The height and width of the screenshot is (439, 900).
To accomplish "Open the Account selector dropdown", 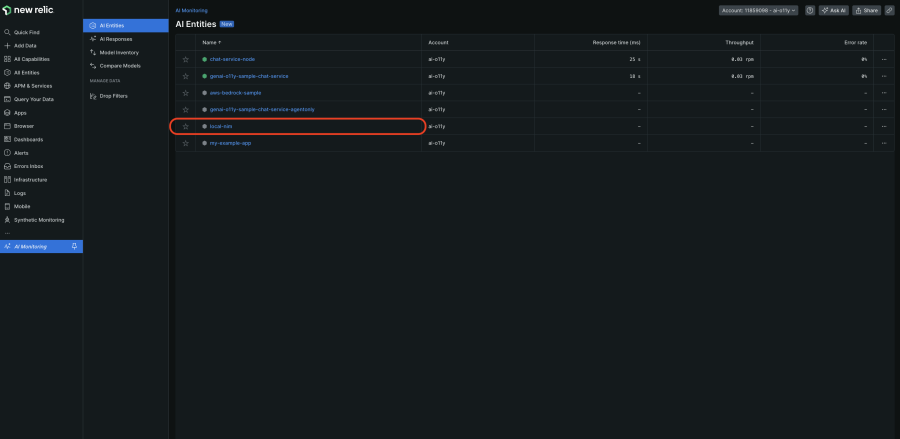I will click(759, 10).
